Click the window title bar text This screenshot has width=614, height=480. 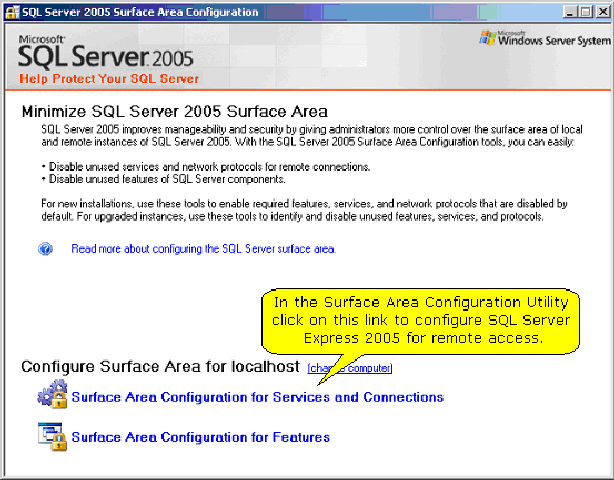pos(140,12)
